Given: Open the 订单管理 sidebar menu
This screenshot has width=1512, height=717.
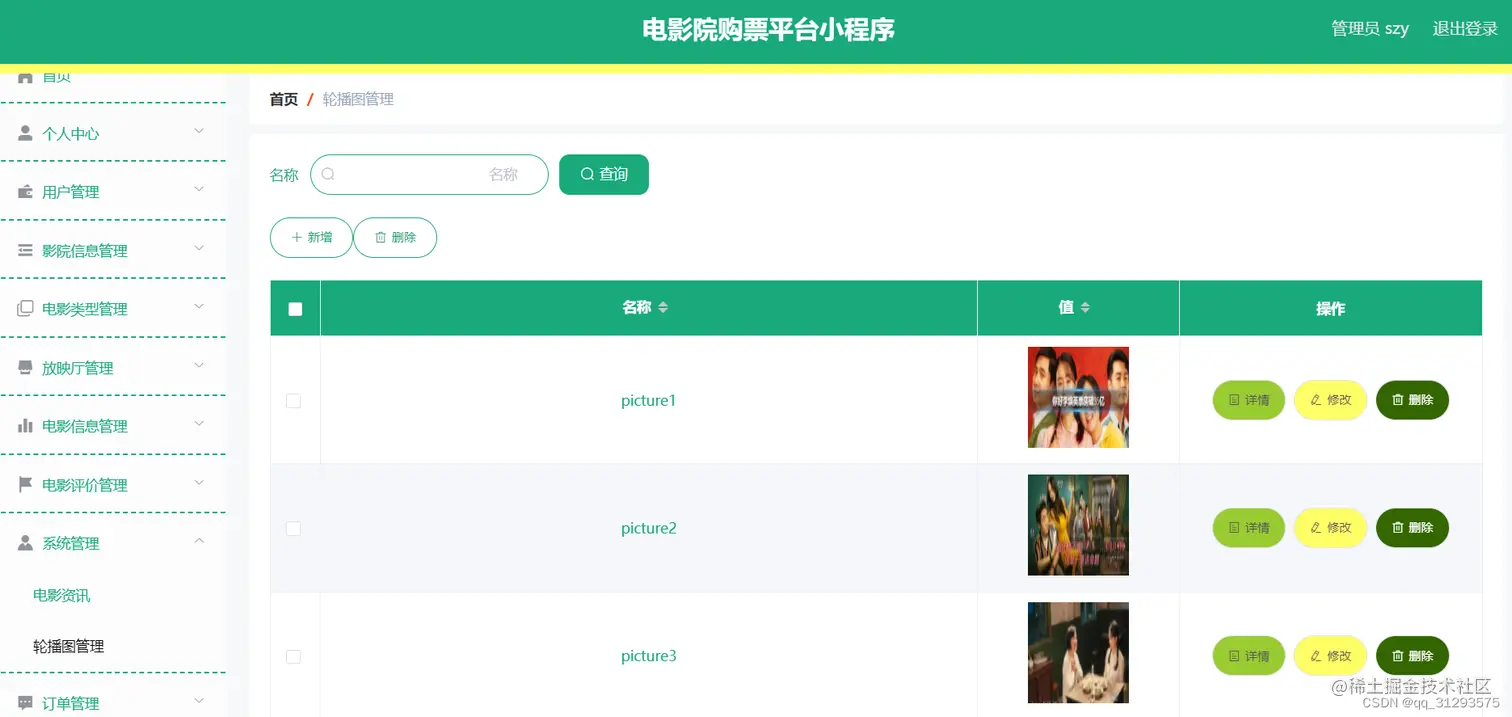Looking at the screenshot, I should click(x=113, y=703).
